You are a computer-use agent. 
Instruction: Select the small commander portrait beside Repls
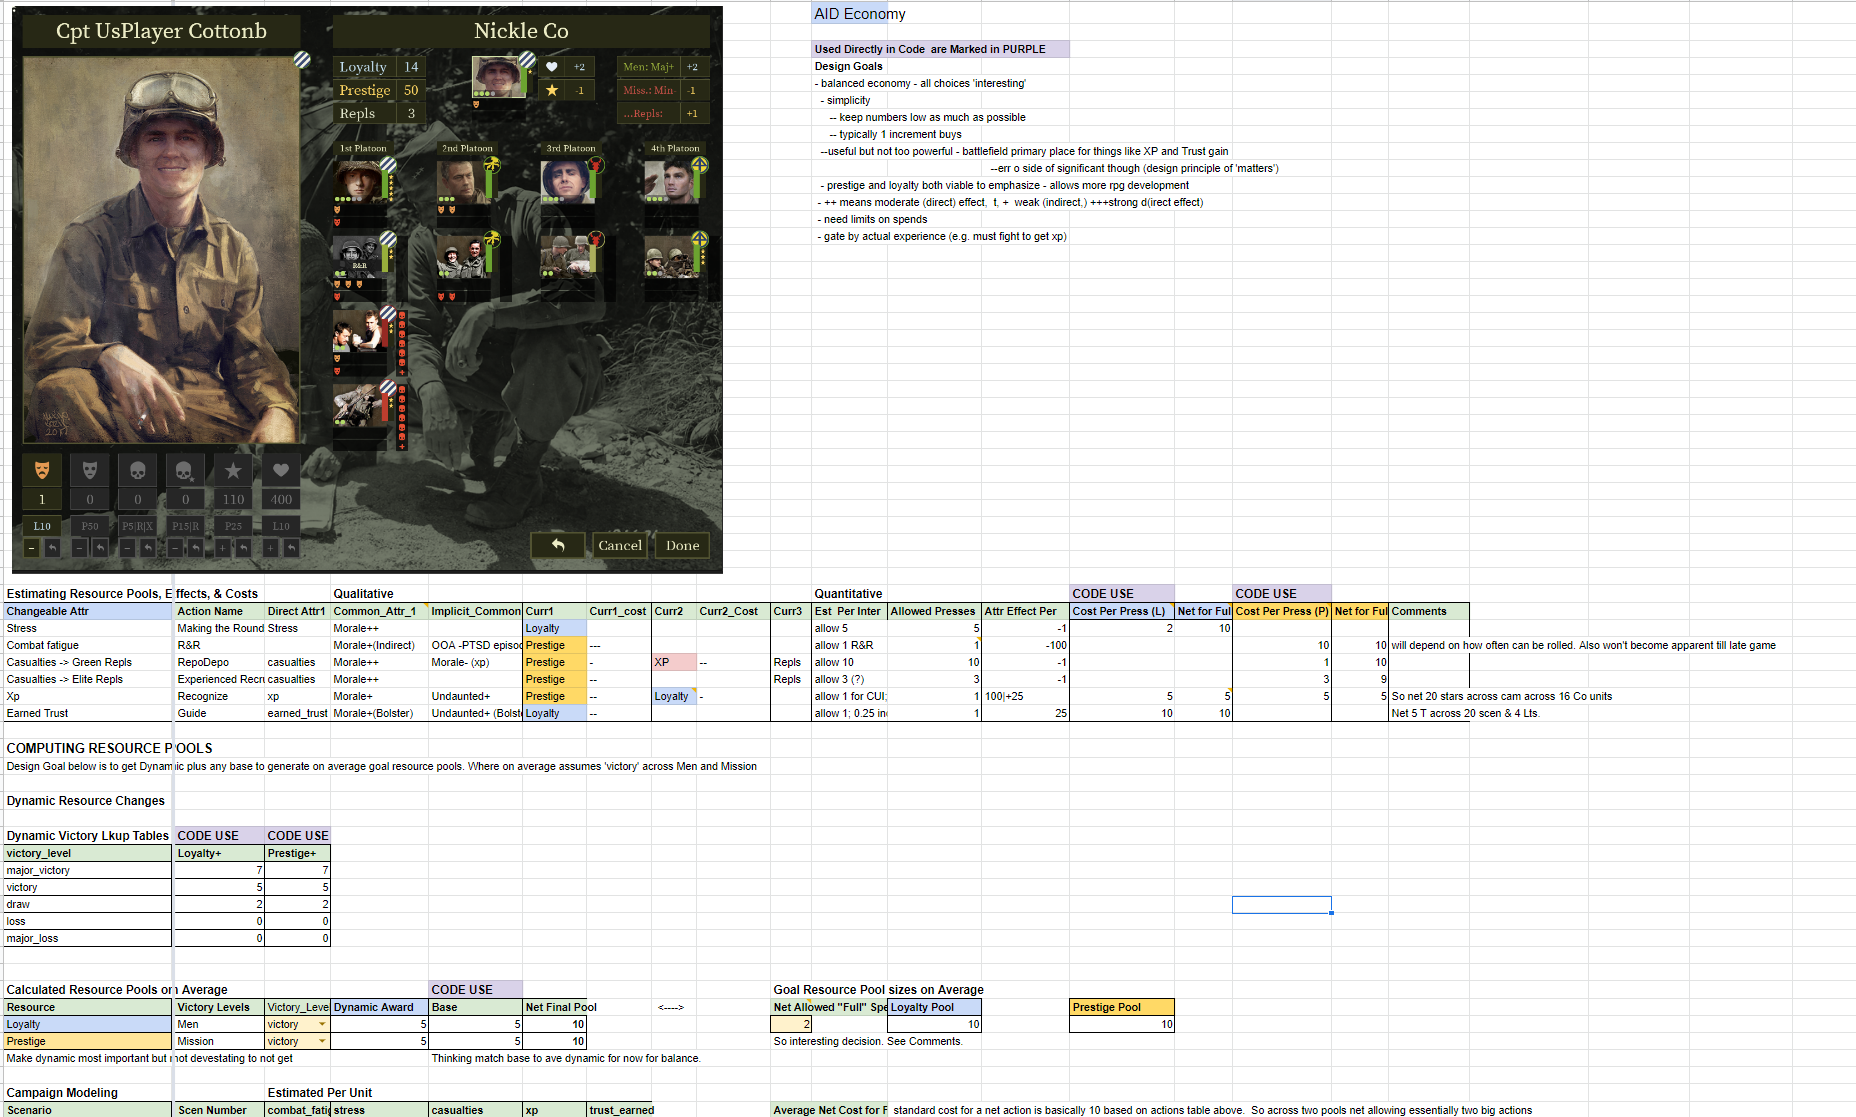click(x=498, y=77)
